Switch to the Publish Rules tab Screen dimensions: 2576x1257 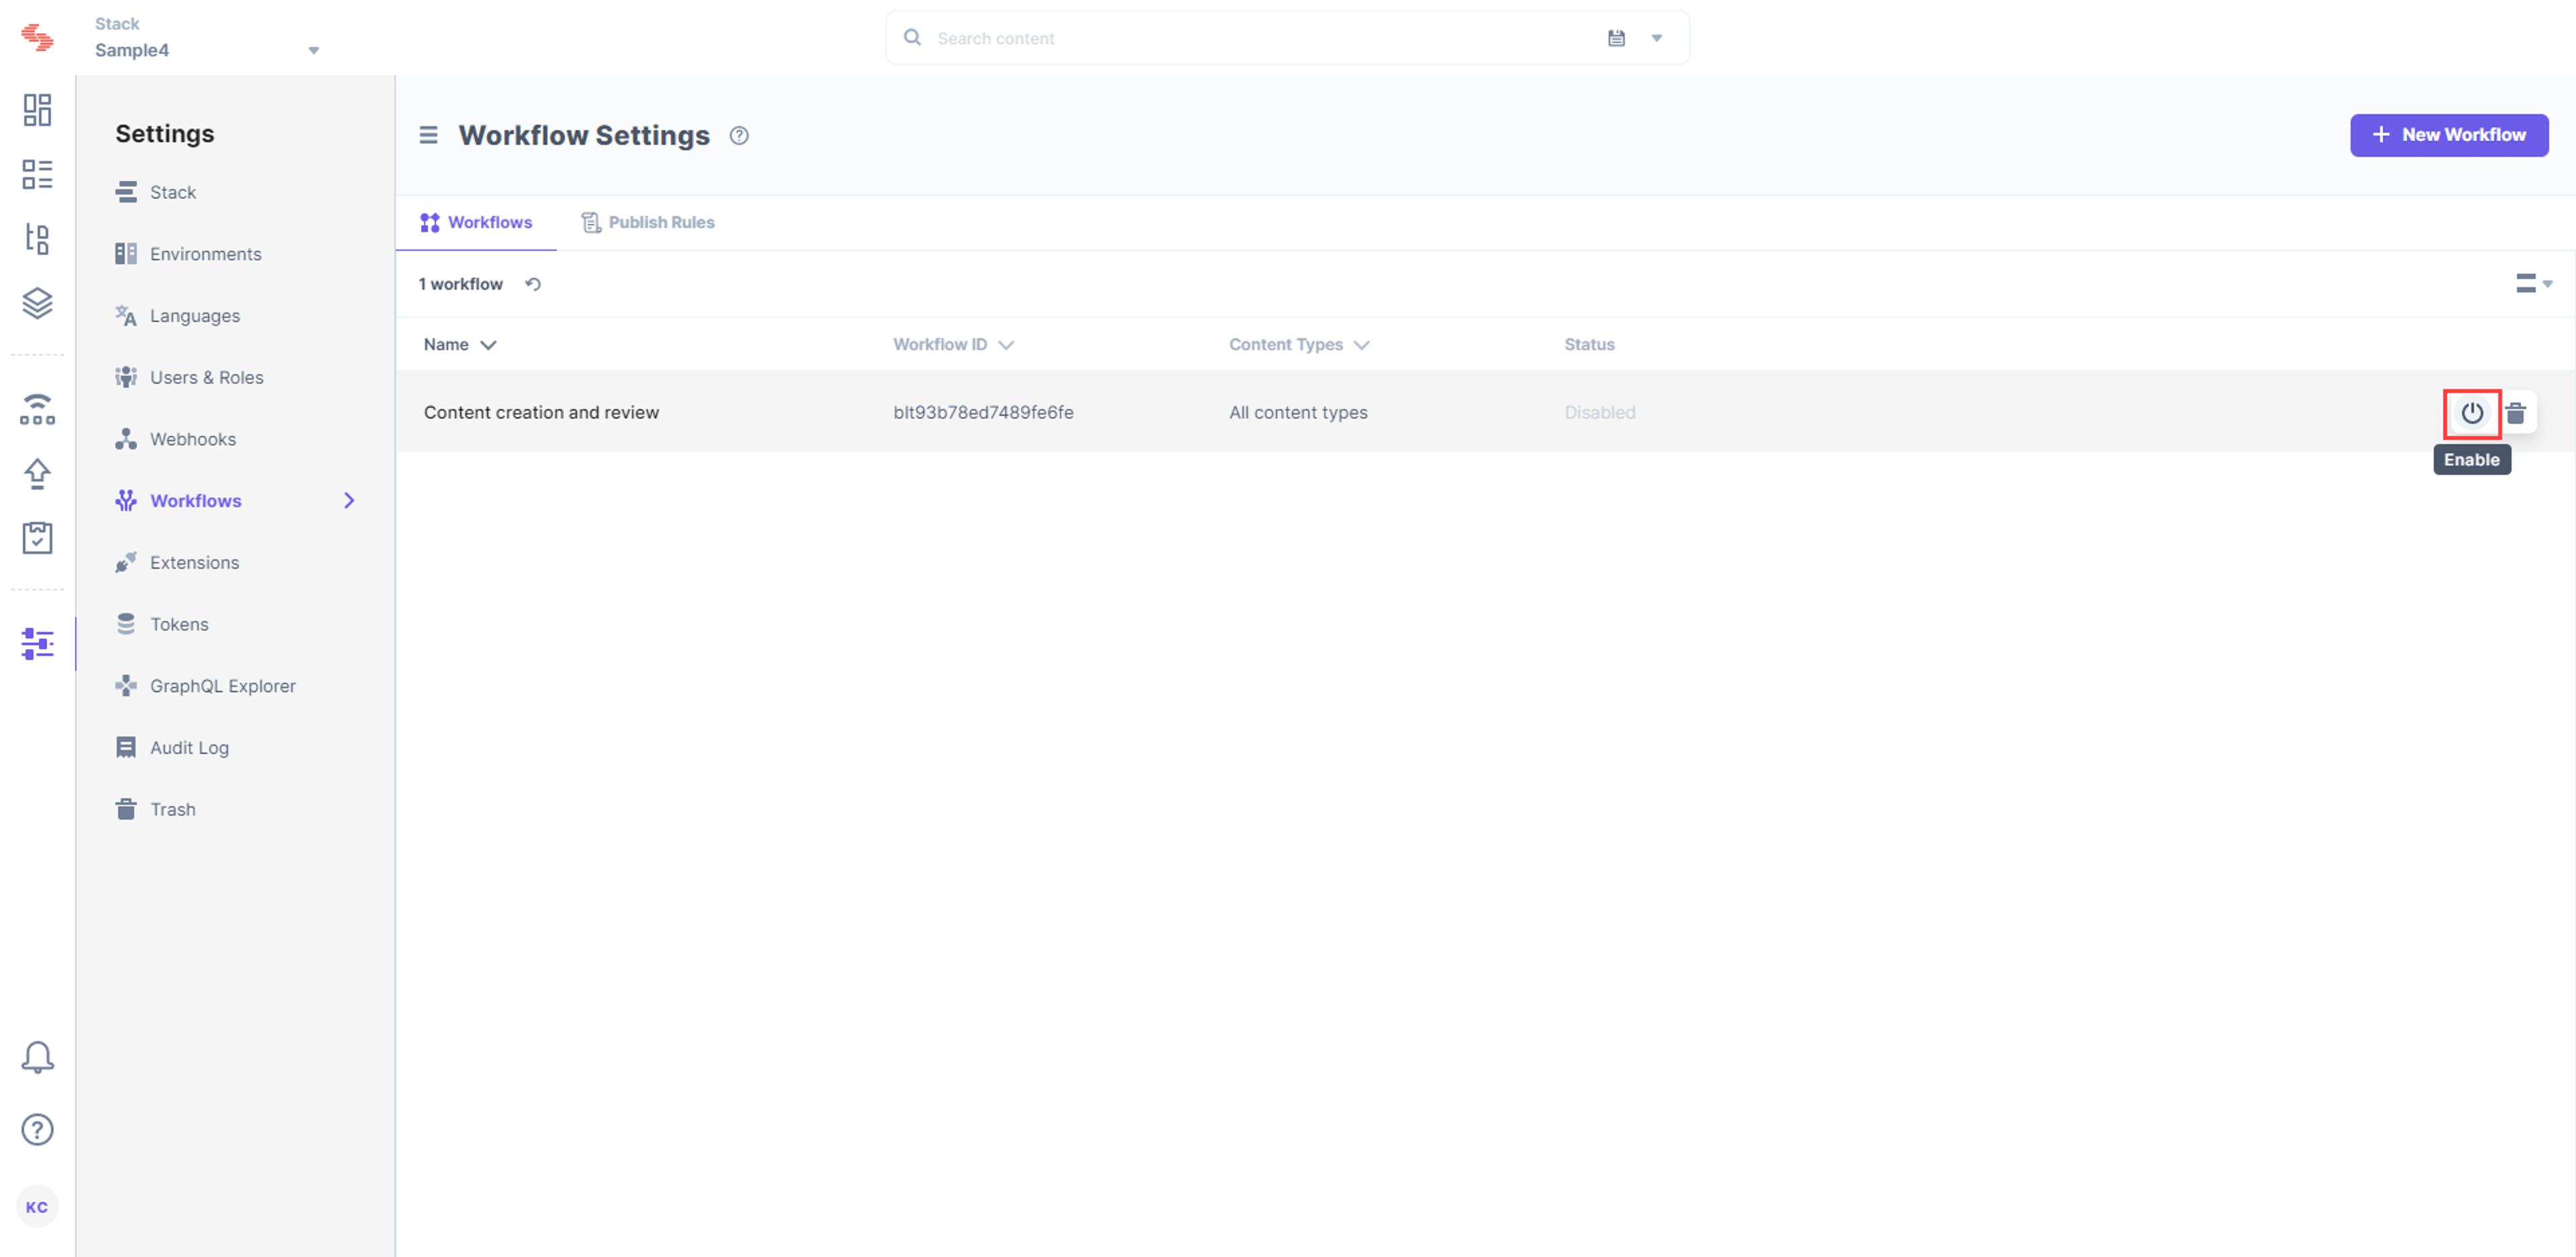point(648,222)
